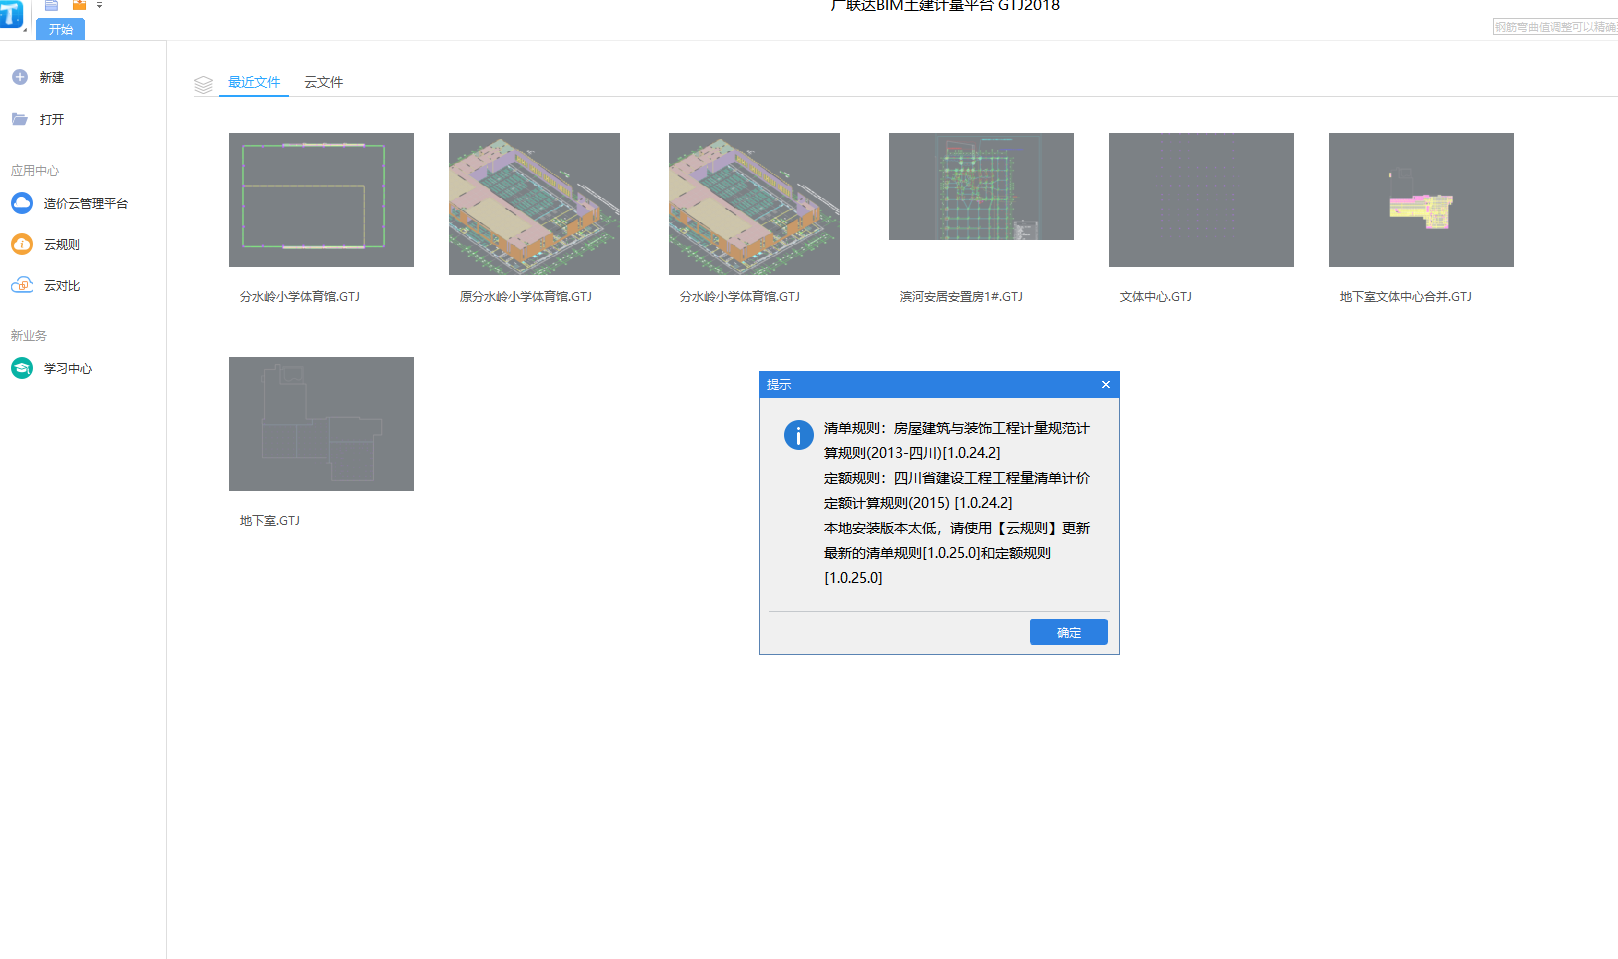Click the file name 地下室.GTJ
Viewport: 1618px width, 959px height.
[270, 520]
